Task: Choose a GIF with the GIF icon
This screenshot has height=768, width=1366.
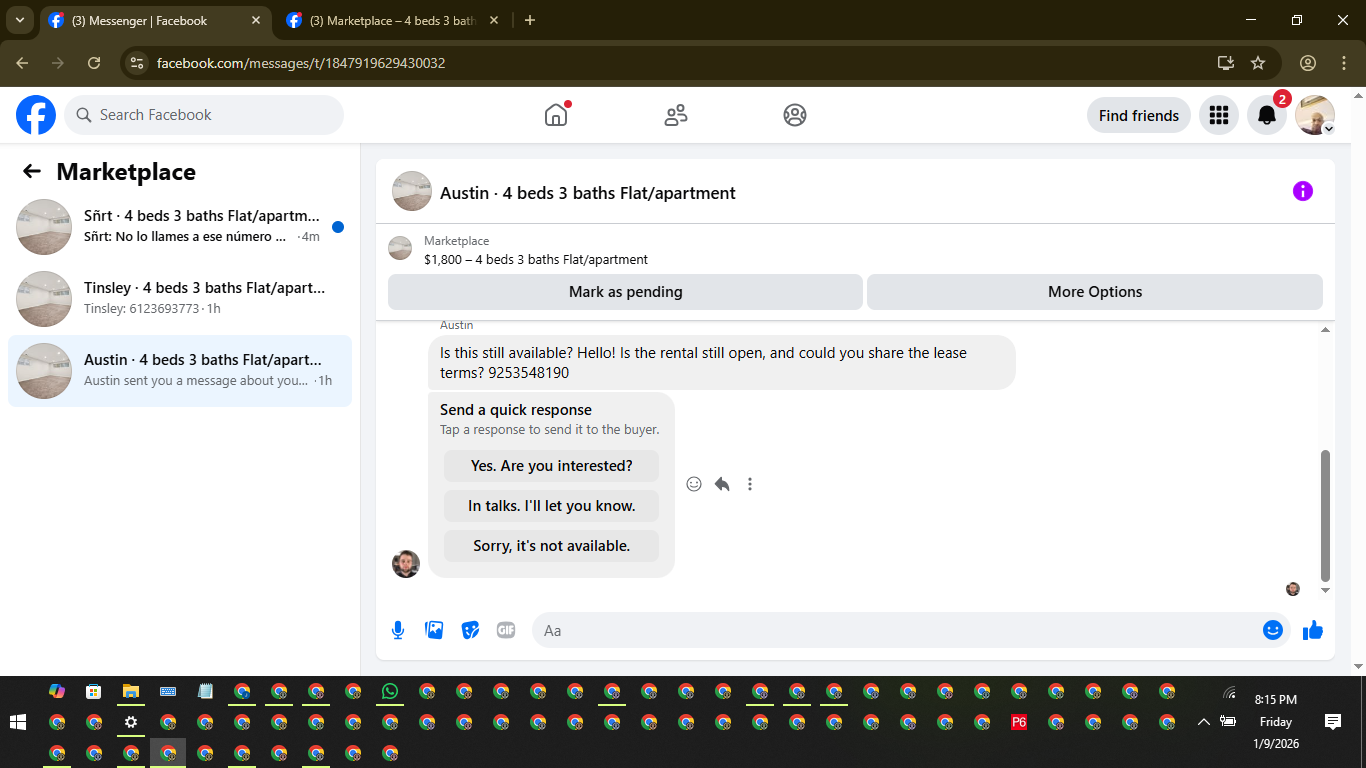Action: click(x=506, y=630)
